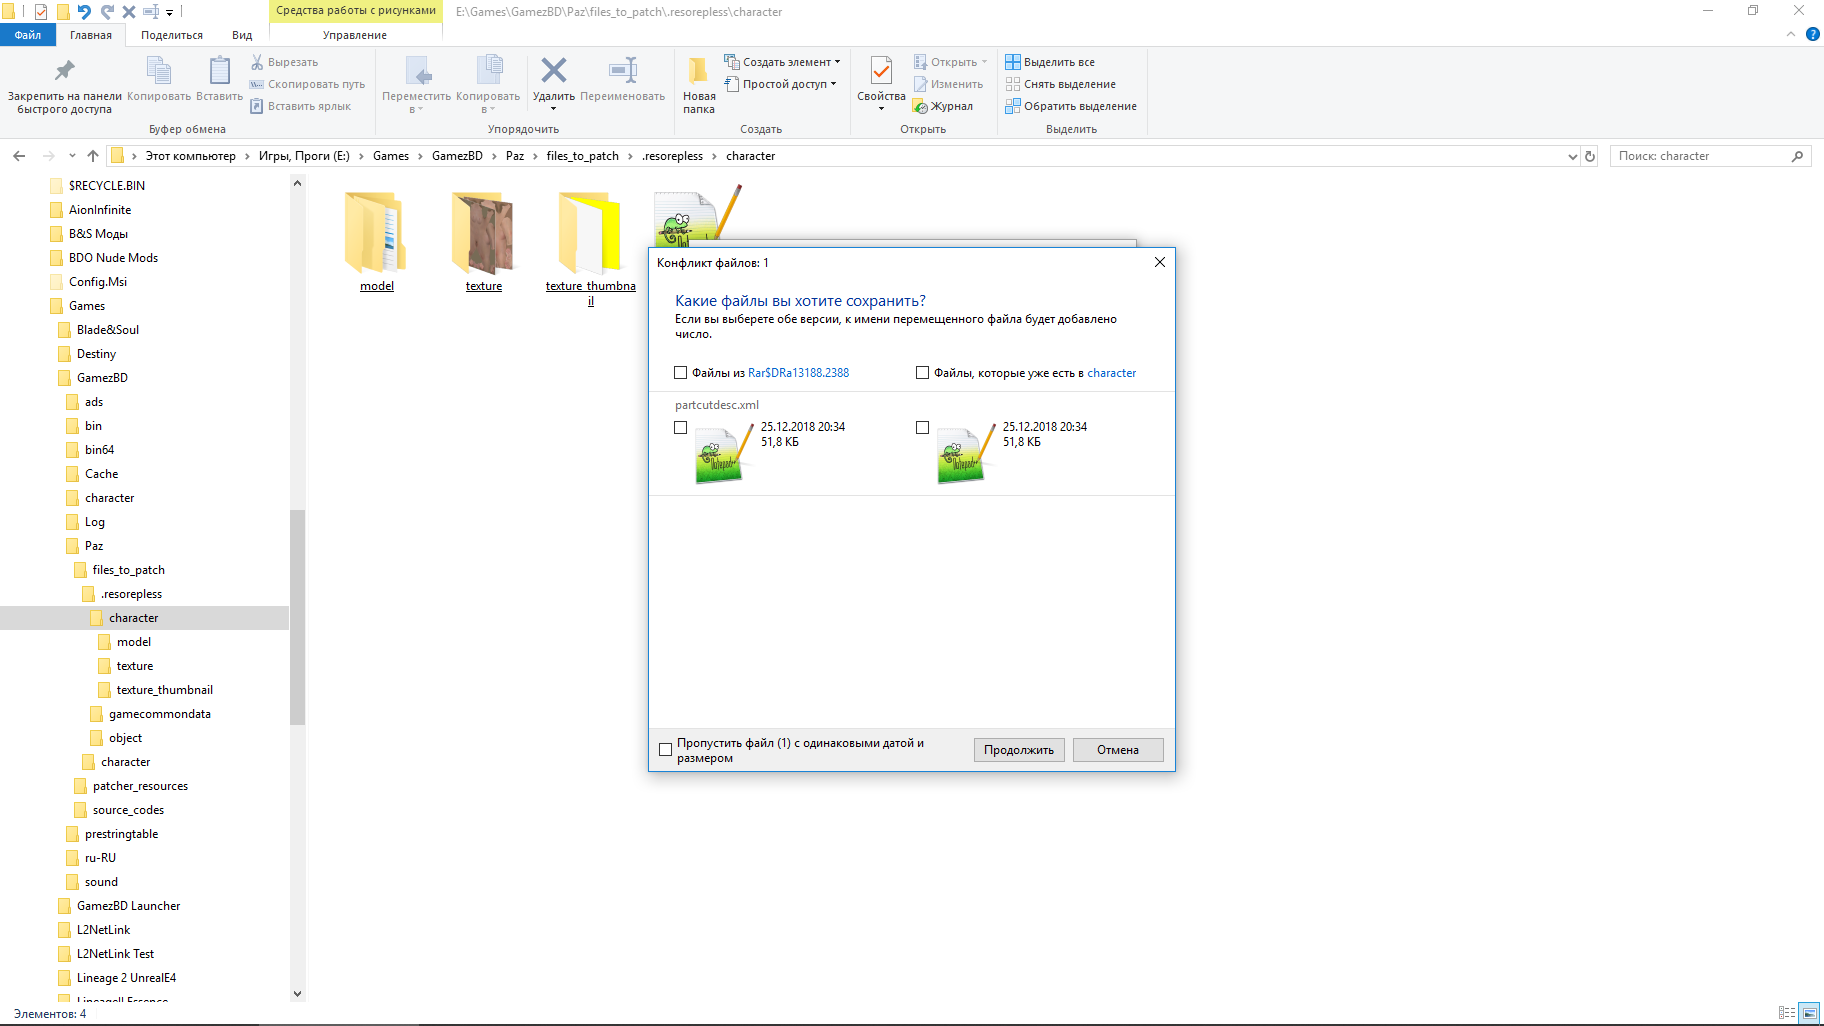Expand Create item (Создать элемент) dropdown
This screenshot has height=1026, width=1824.
pos(837,62)
